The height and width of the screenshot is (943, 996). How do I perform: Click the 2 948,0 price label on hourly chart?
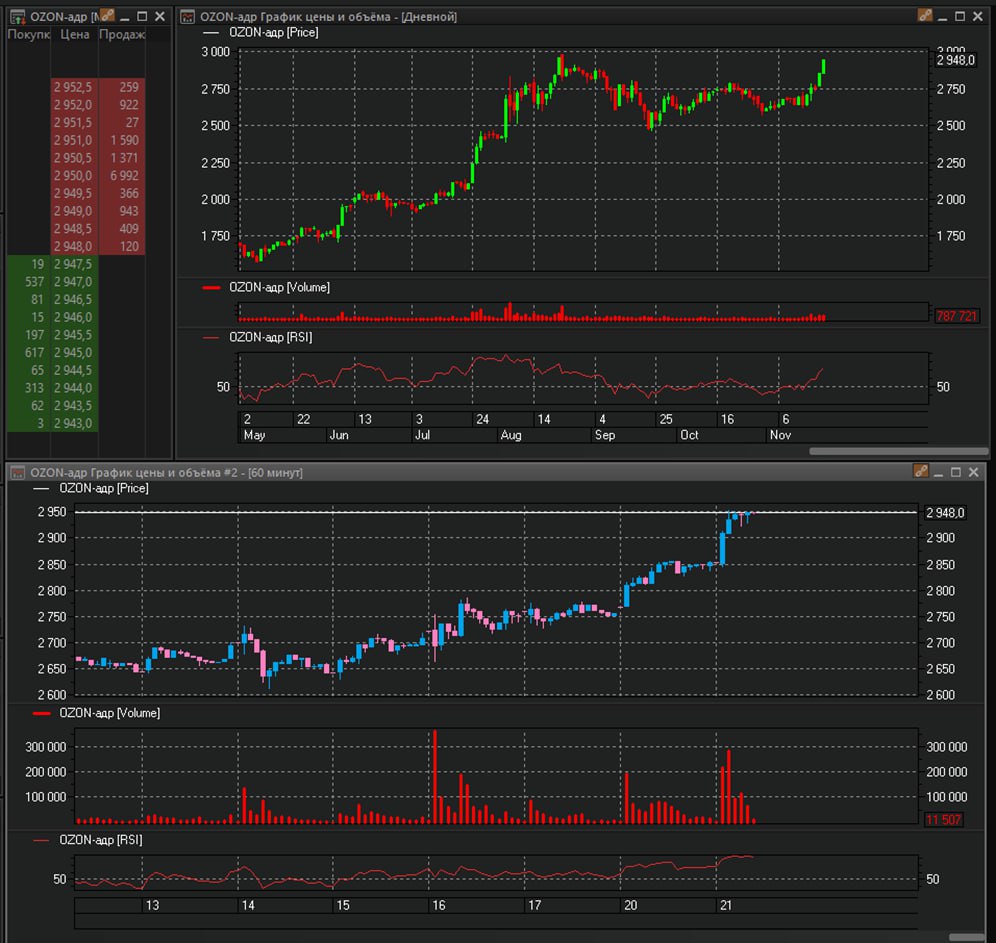(945, 512)
